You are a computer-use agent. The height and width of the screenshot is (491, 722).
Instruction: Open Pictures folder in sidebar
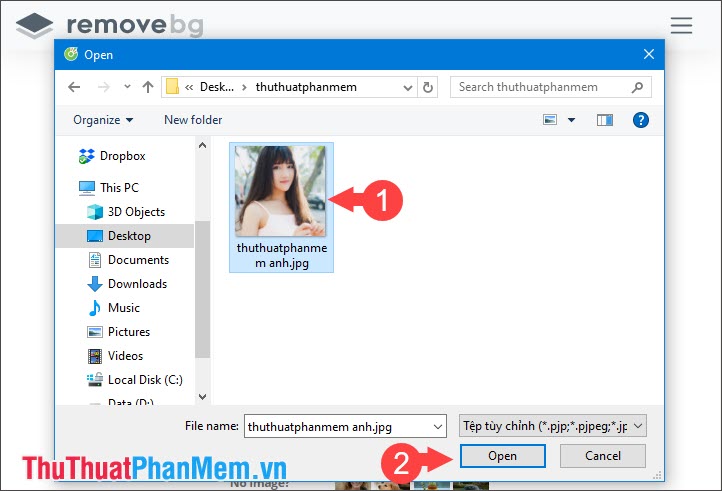(129, 332)
